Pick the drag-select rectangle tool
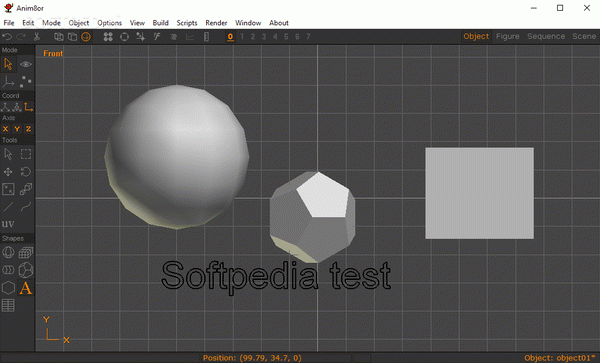This screenshot has height=363, width=600. [x=26, y=154]
